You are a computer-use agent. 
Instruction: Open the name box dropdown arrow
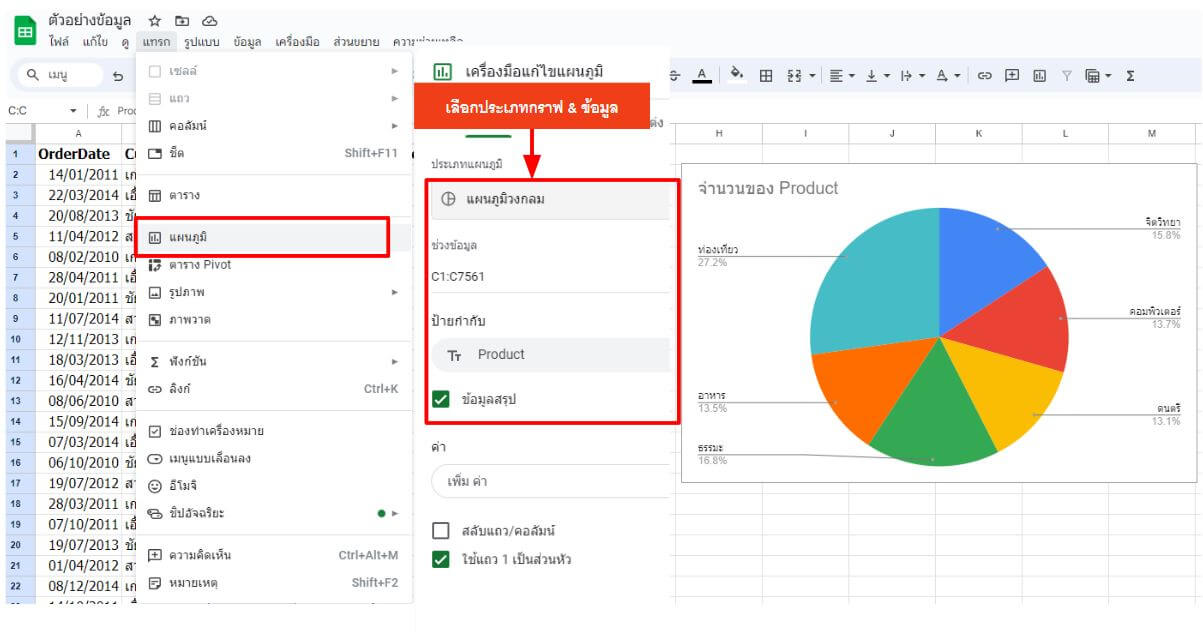coord(73,111)
